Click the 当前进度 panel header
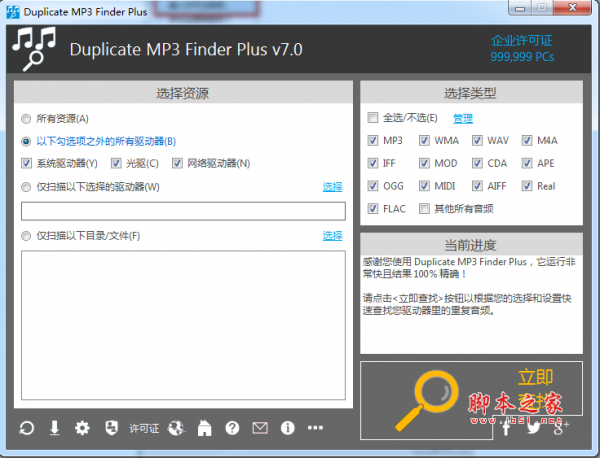Screen dimensions: 600x458 click(x=471, y=245)
